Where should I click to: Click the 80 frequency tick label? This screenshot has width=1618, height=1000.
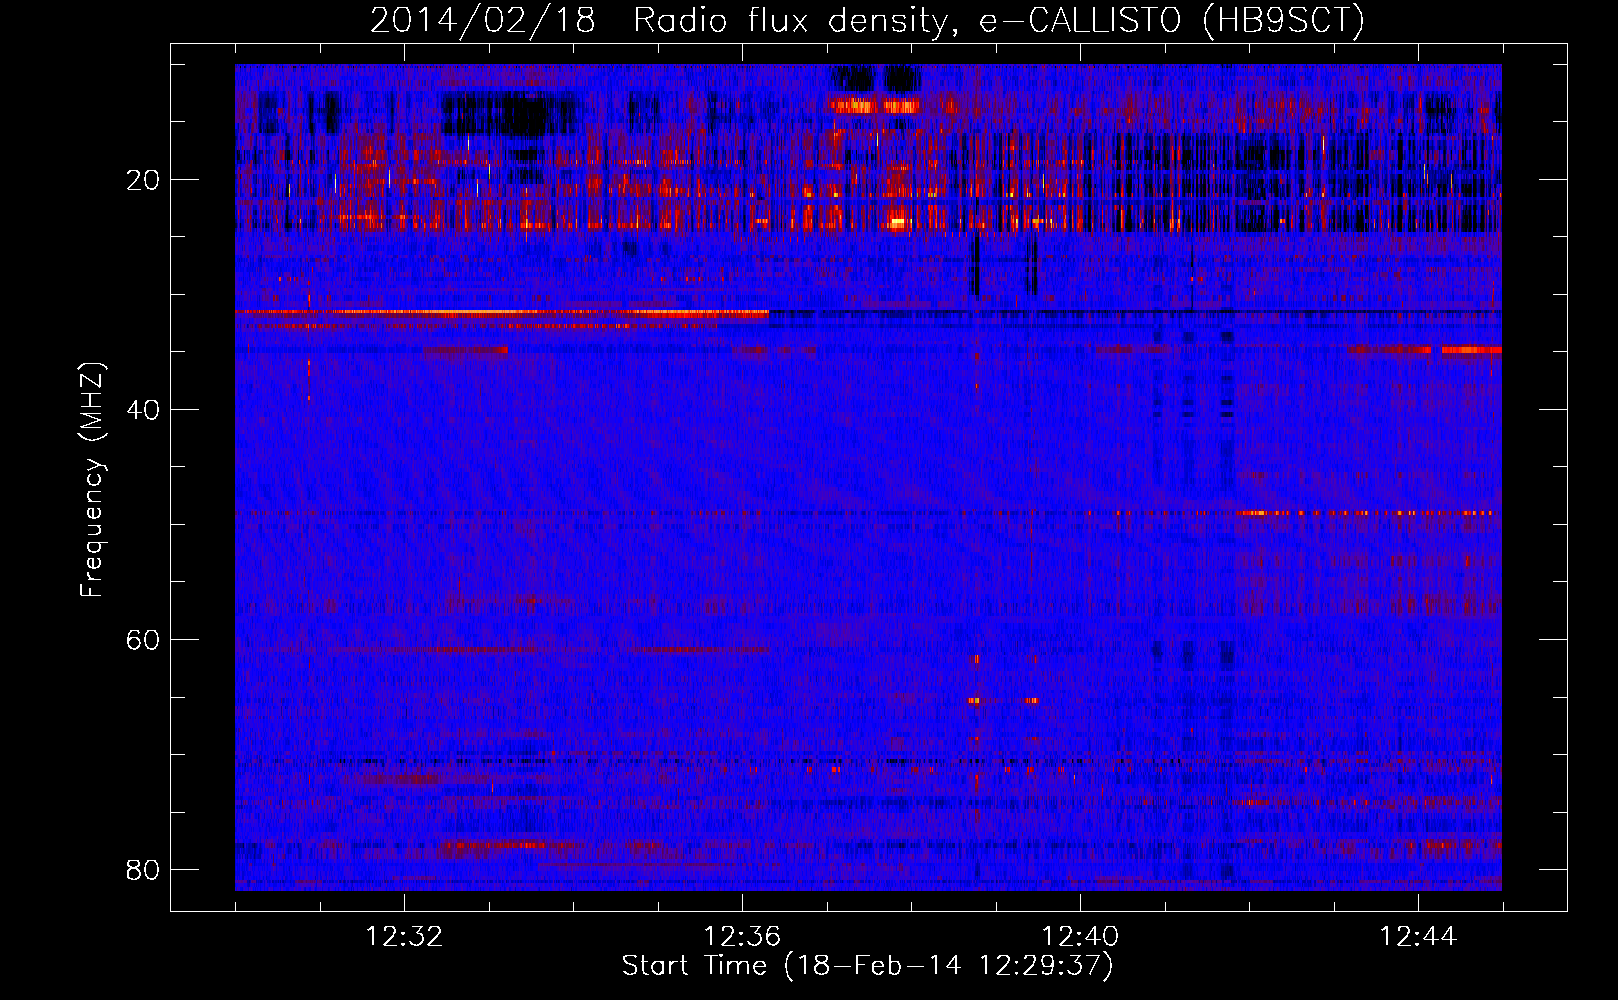143,870
